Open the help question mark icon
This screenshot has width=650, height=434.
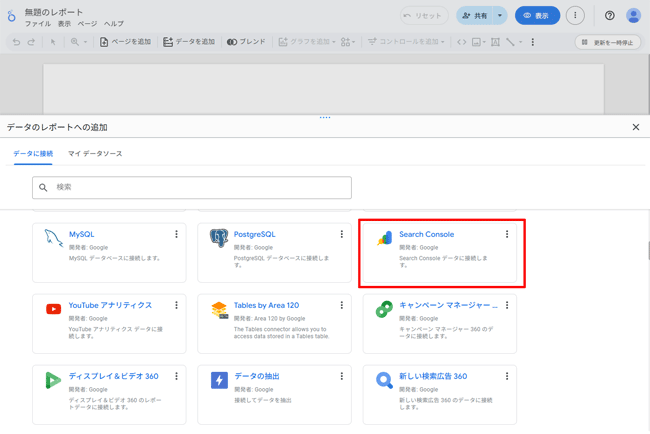tap(609, 16)
